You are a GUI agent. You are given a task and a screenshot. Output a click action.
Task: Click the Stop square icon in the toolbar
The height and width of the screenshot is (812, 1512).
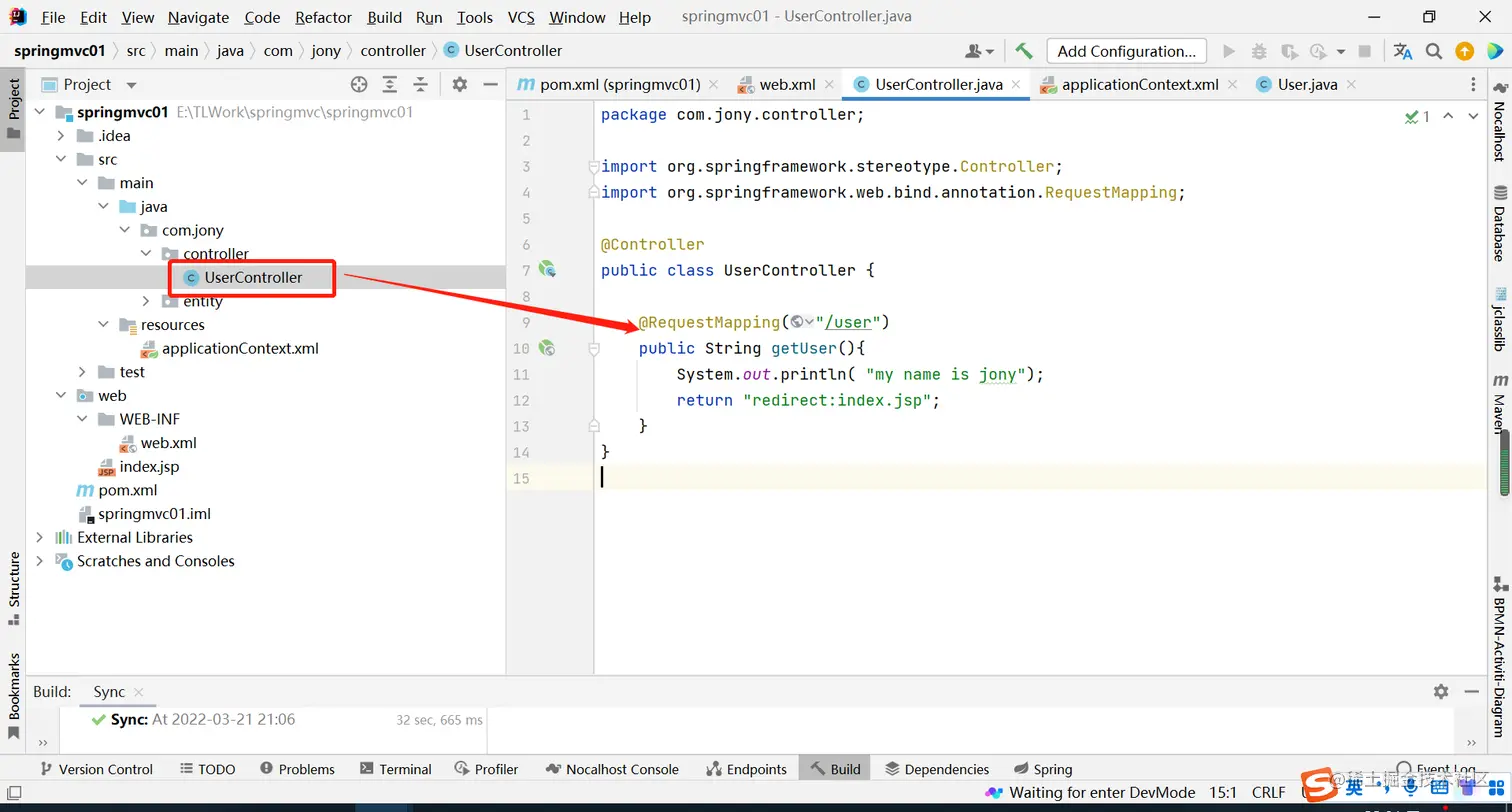pyautogui.click(x=1366, y=51)
